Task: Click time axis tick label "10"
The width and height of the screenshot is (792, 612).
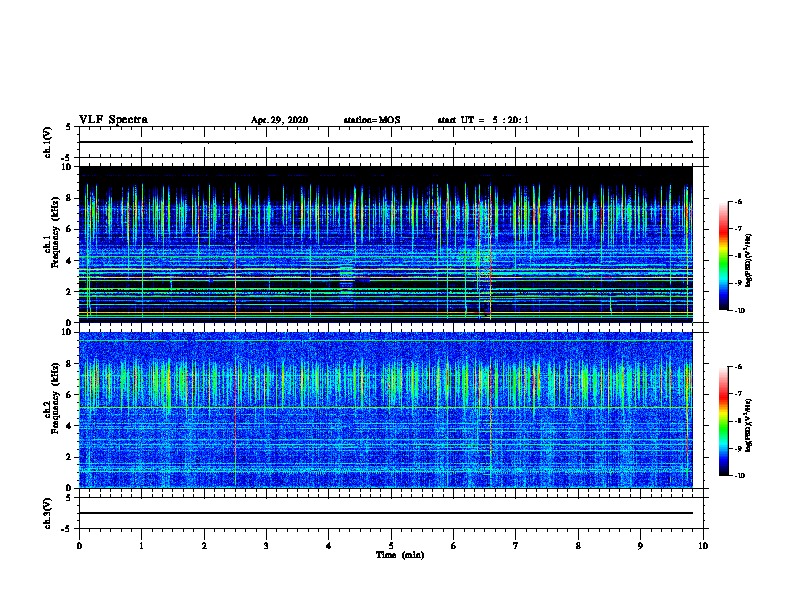Action: point(703,546)
